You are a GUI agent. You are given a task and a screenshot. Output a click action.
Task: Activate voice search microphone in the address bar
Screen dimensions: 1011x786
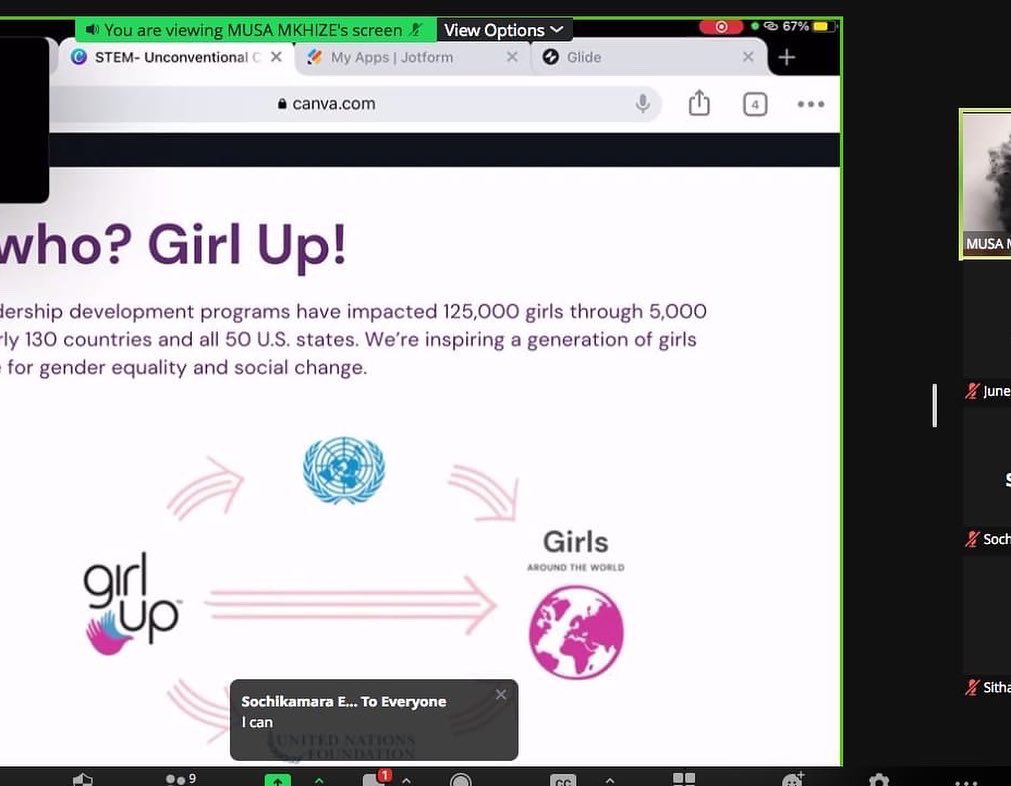pos(643,104)
